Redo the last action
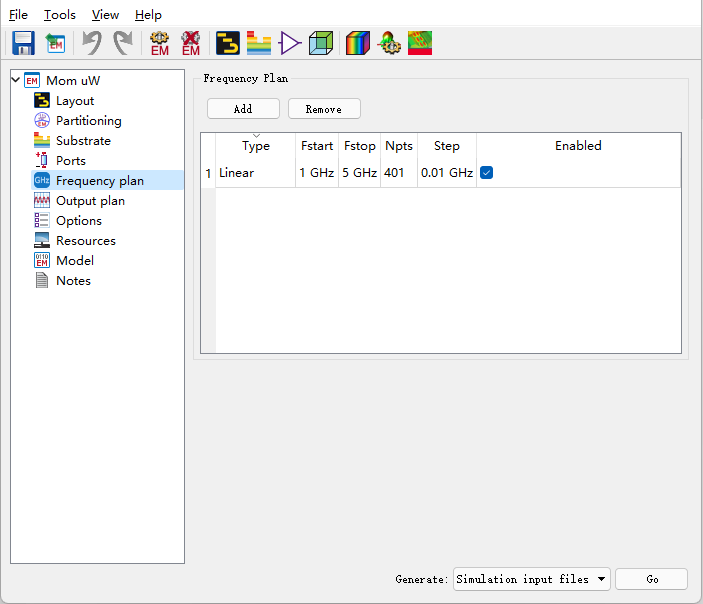This screenshot has height=604, width=703. coord(123,43)
